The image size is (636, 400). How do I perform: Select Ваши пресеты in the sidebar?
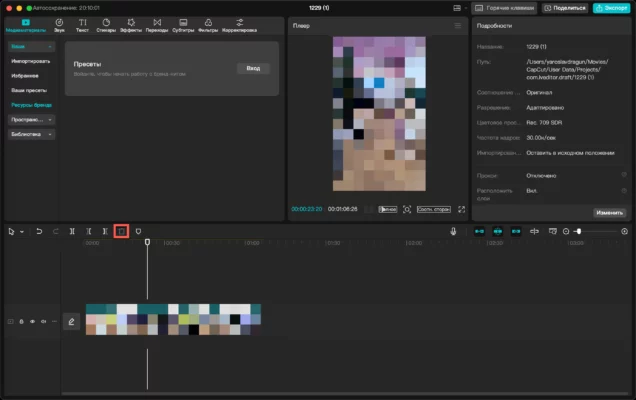pos(29,90)
